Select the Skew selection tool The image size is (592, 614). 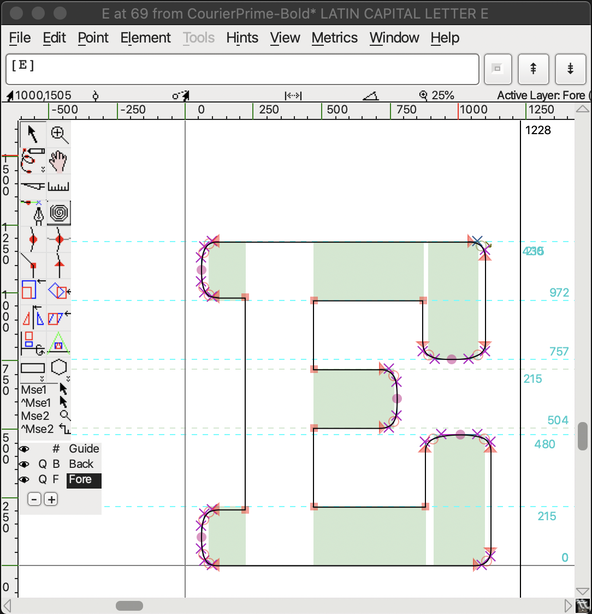[x=59, y=317]
